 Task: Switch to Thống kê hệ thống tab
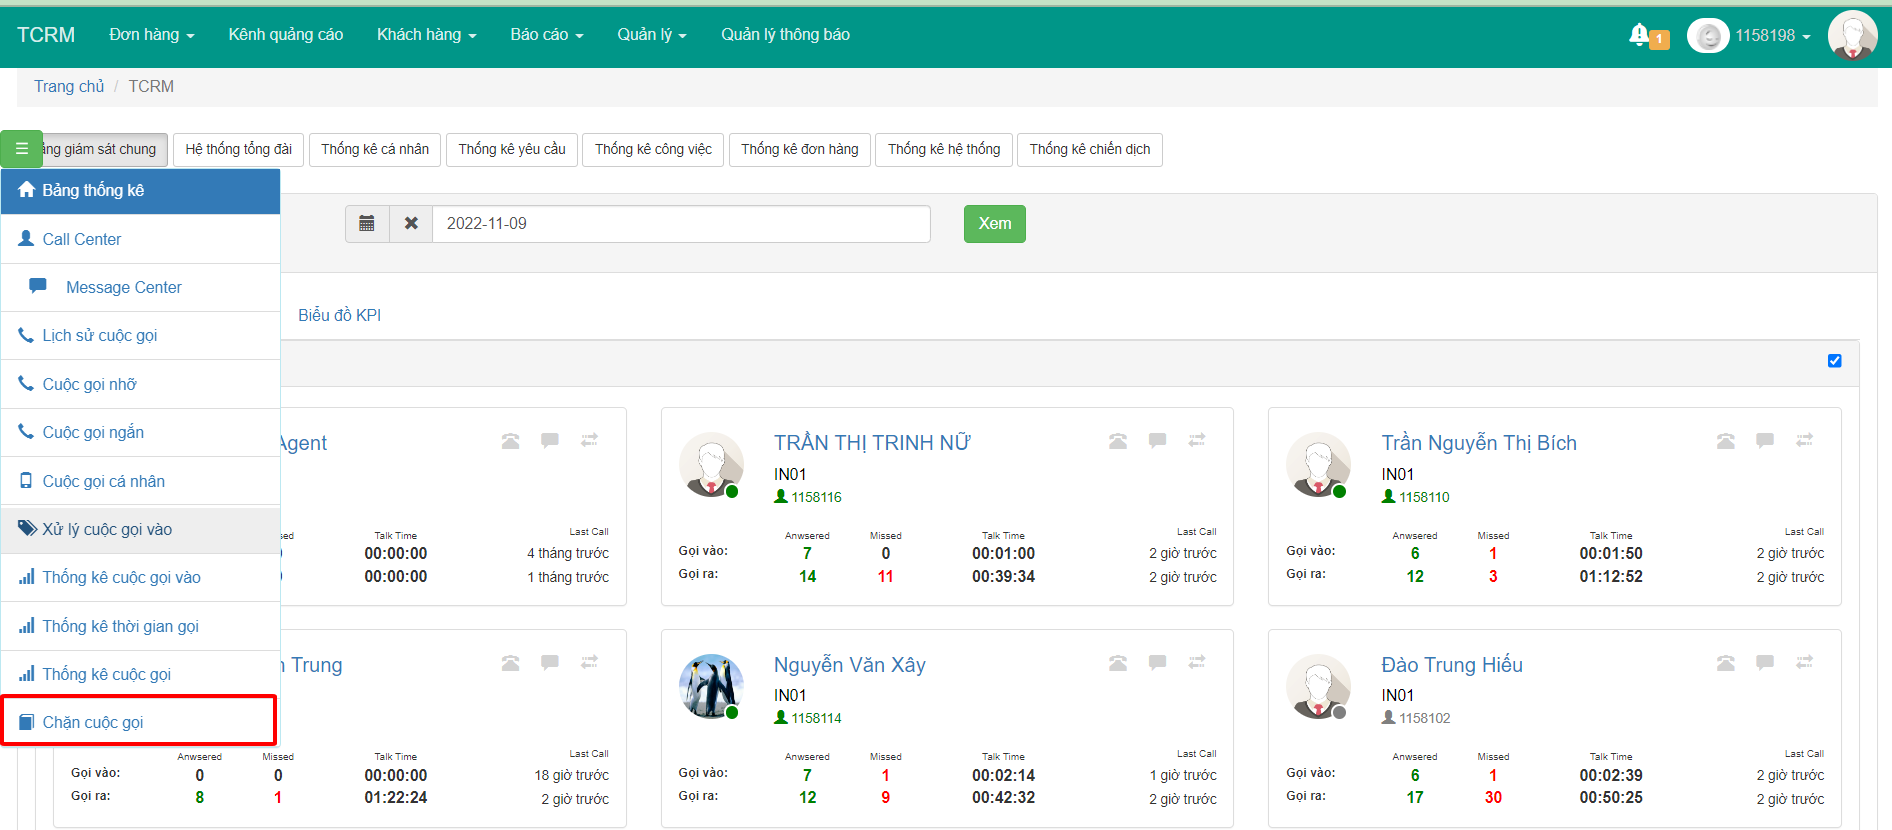coord(944,149)
